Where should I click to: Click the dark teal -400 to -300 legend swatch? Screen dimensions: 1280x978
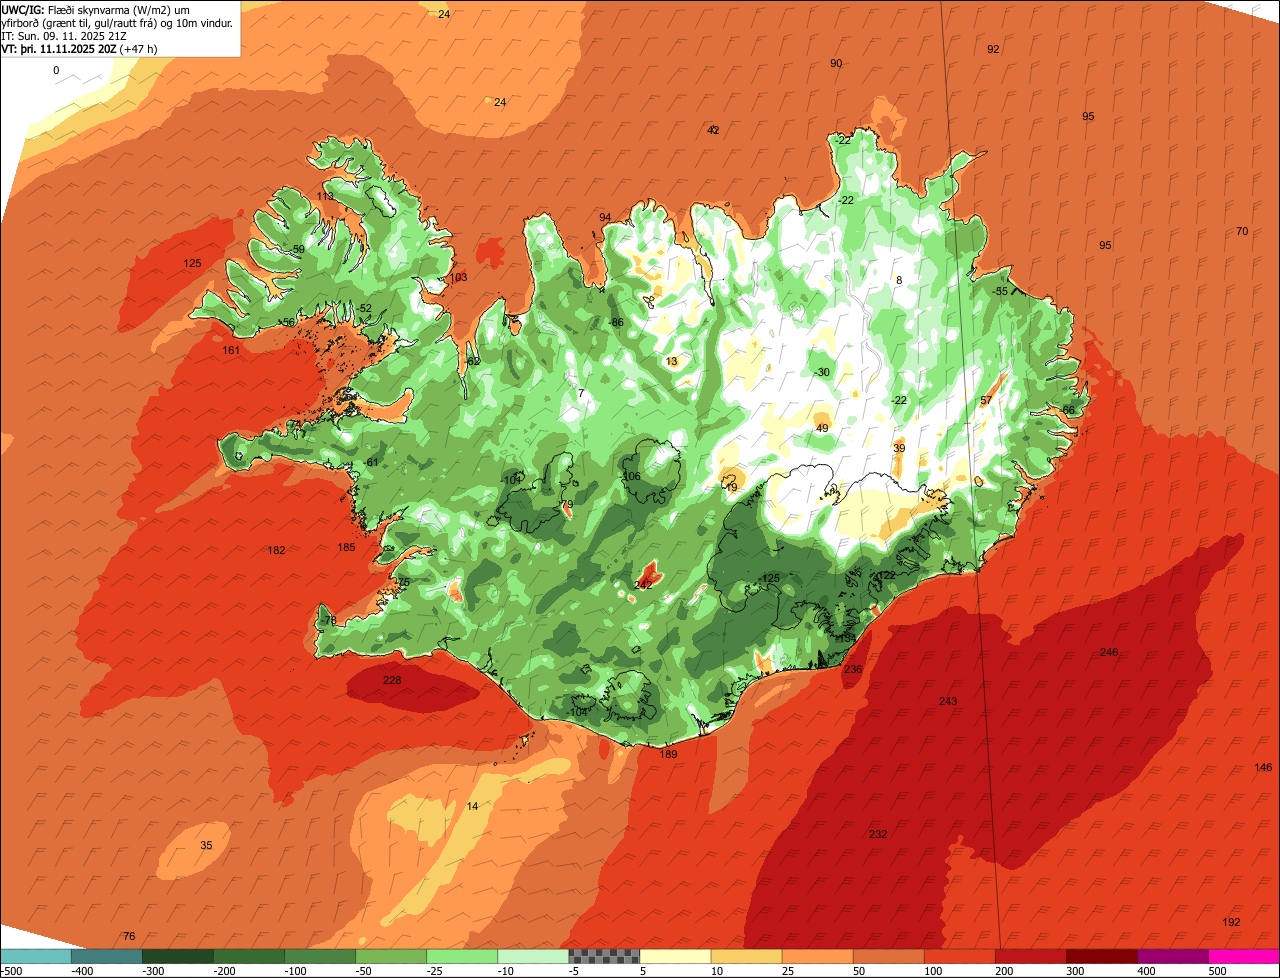tap(107, 956)
